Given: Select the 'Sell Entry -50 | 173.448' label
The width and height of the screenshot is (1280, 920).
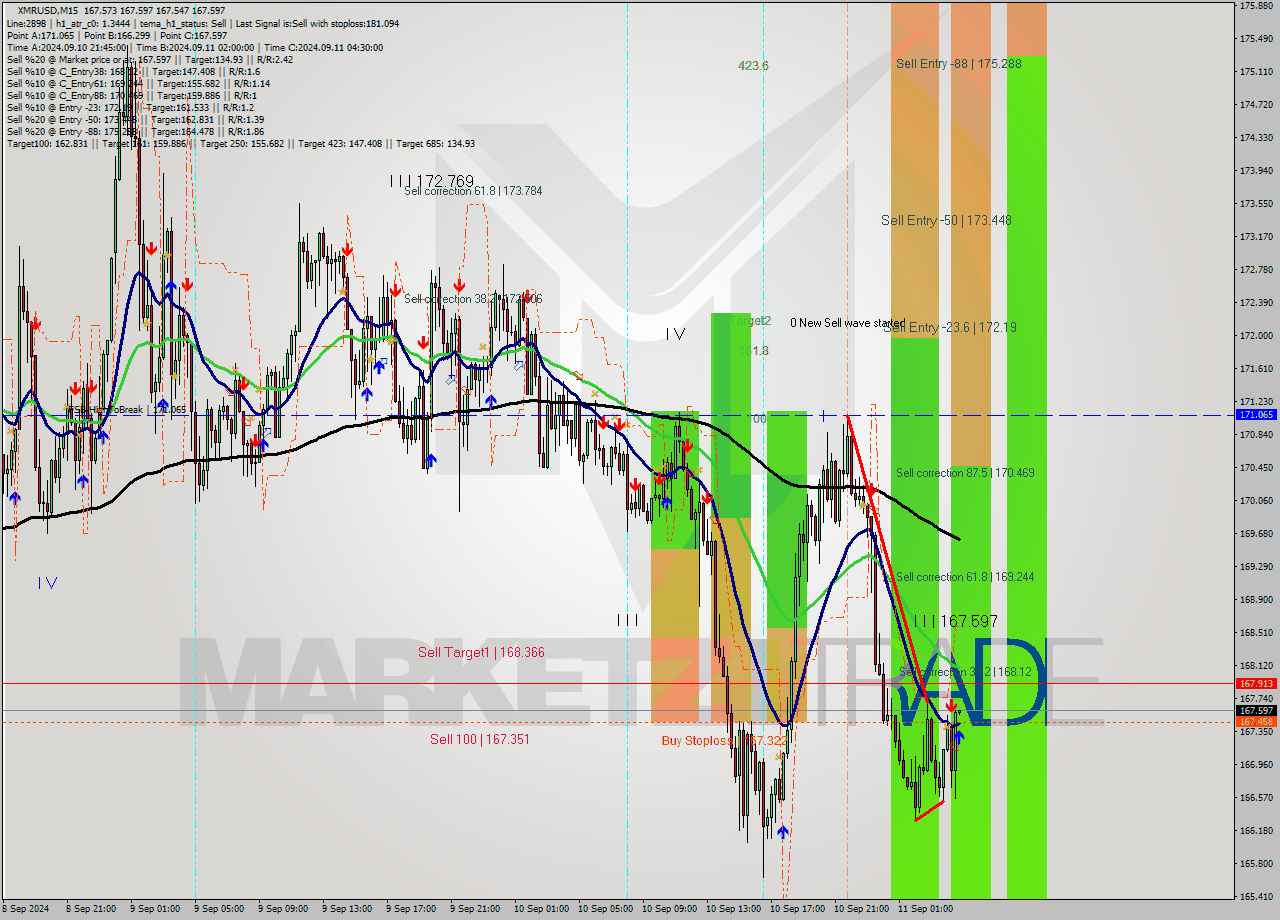Looking at the screenshot, I should [946, 220].
